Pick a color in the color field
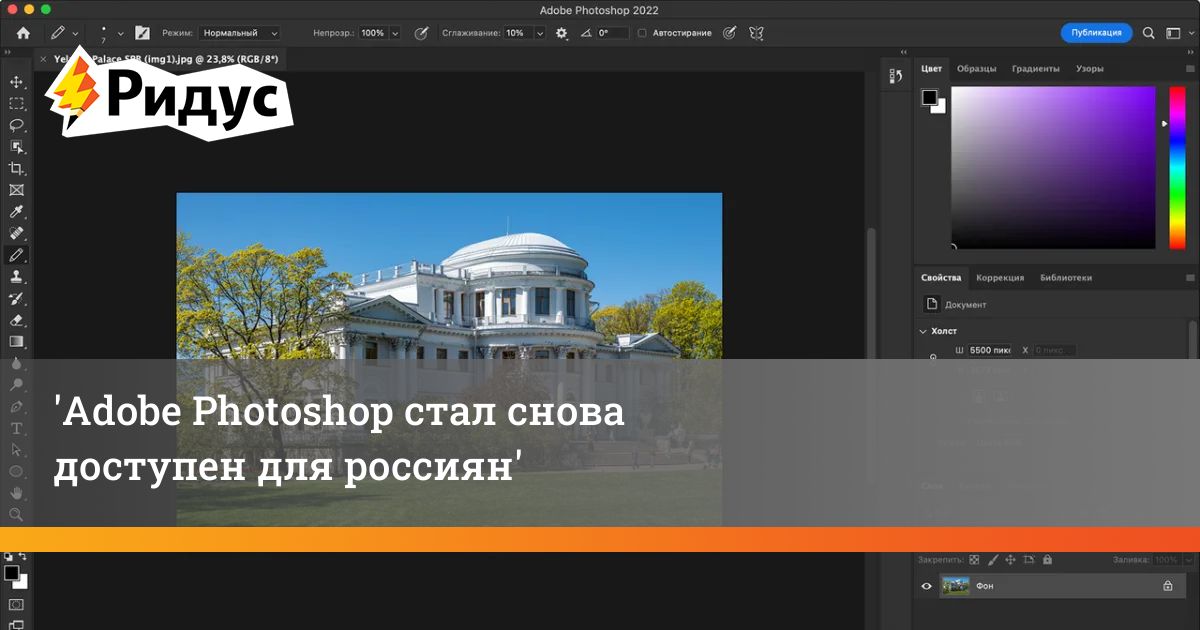This screenshot has height=630, width=1200. click(1053, 168)
